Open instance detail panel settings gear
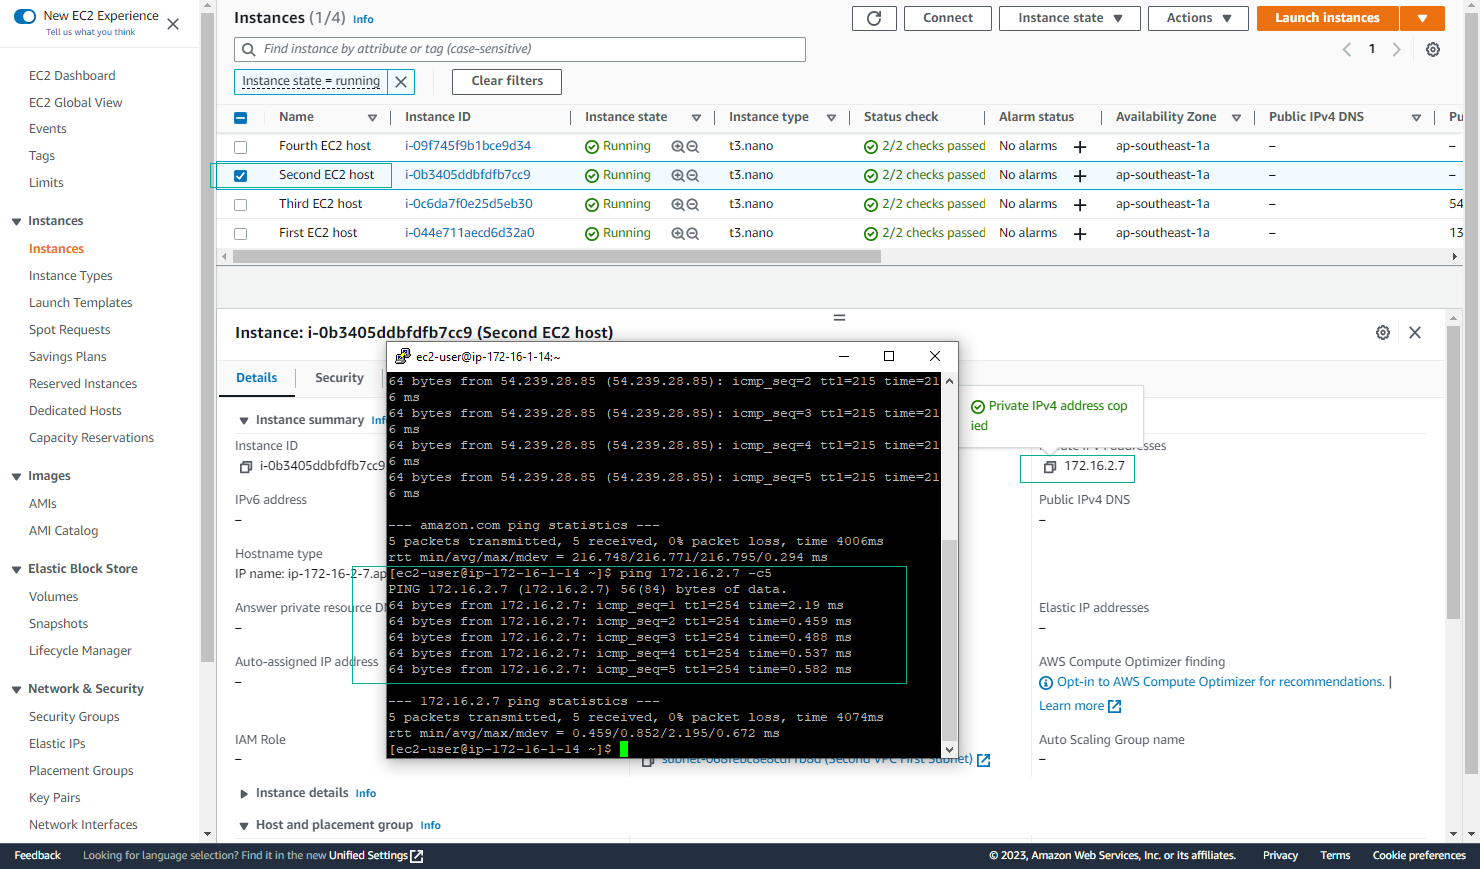The image size is (1480, 869). [1383, 332]
